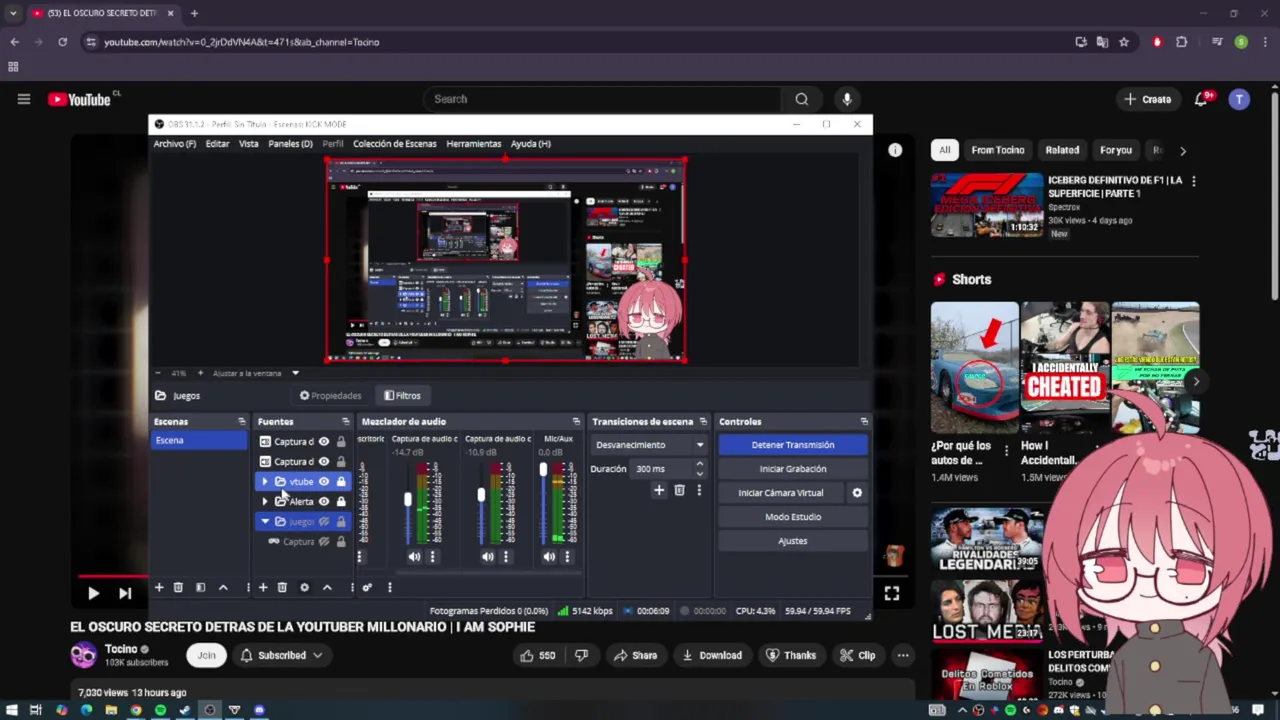
Task: Open Spotify from the taskbar
Action: tap(160, 710)
